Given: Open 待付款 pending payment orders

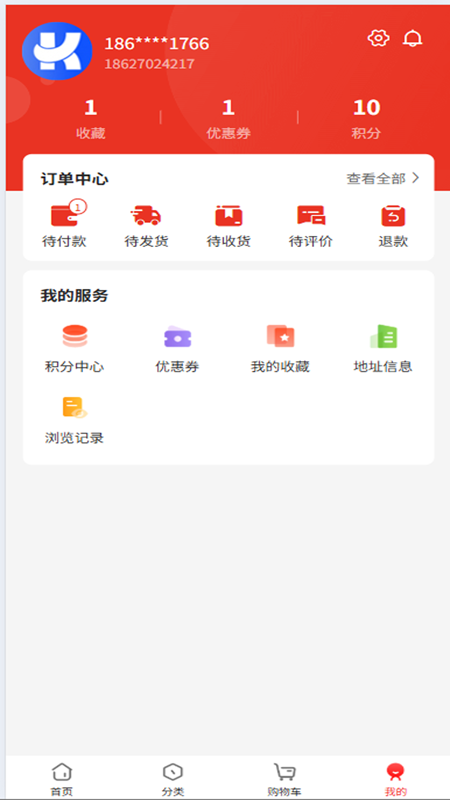Looking at the screenshot, I should point(64,225).
